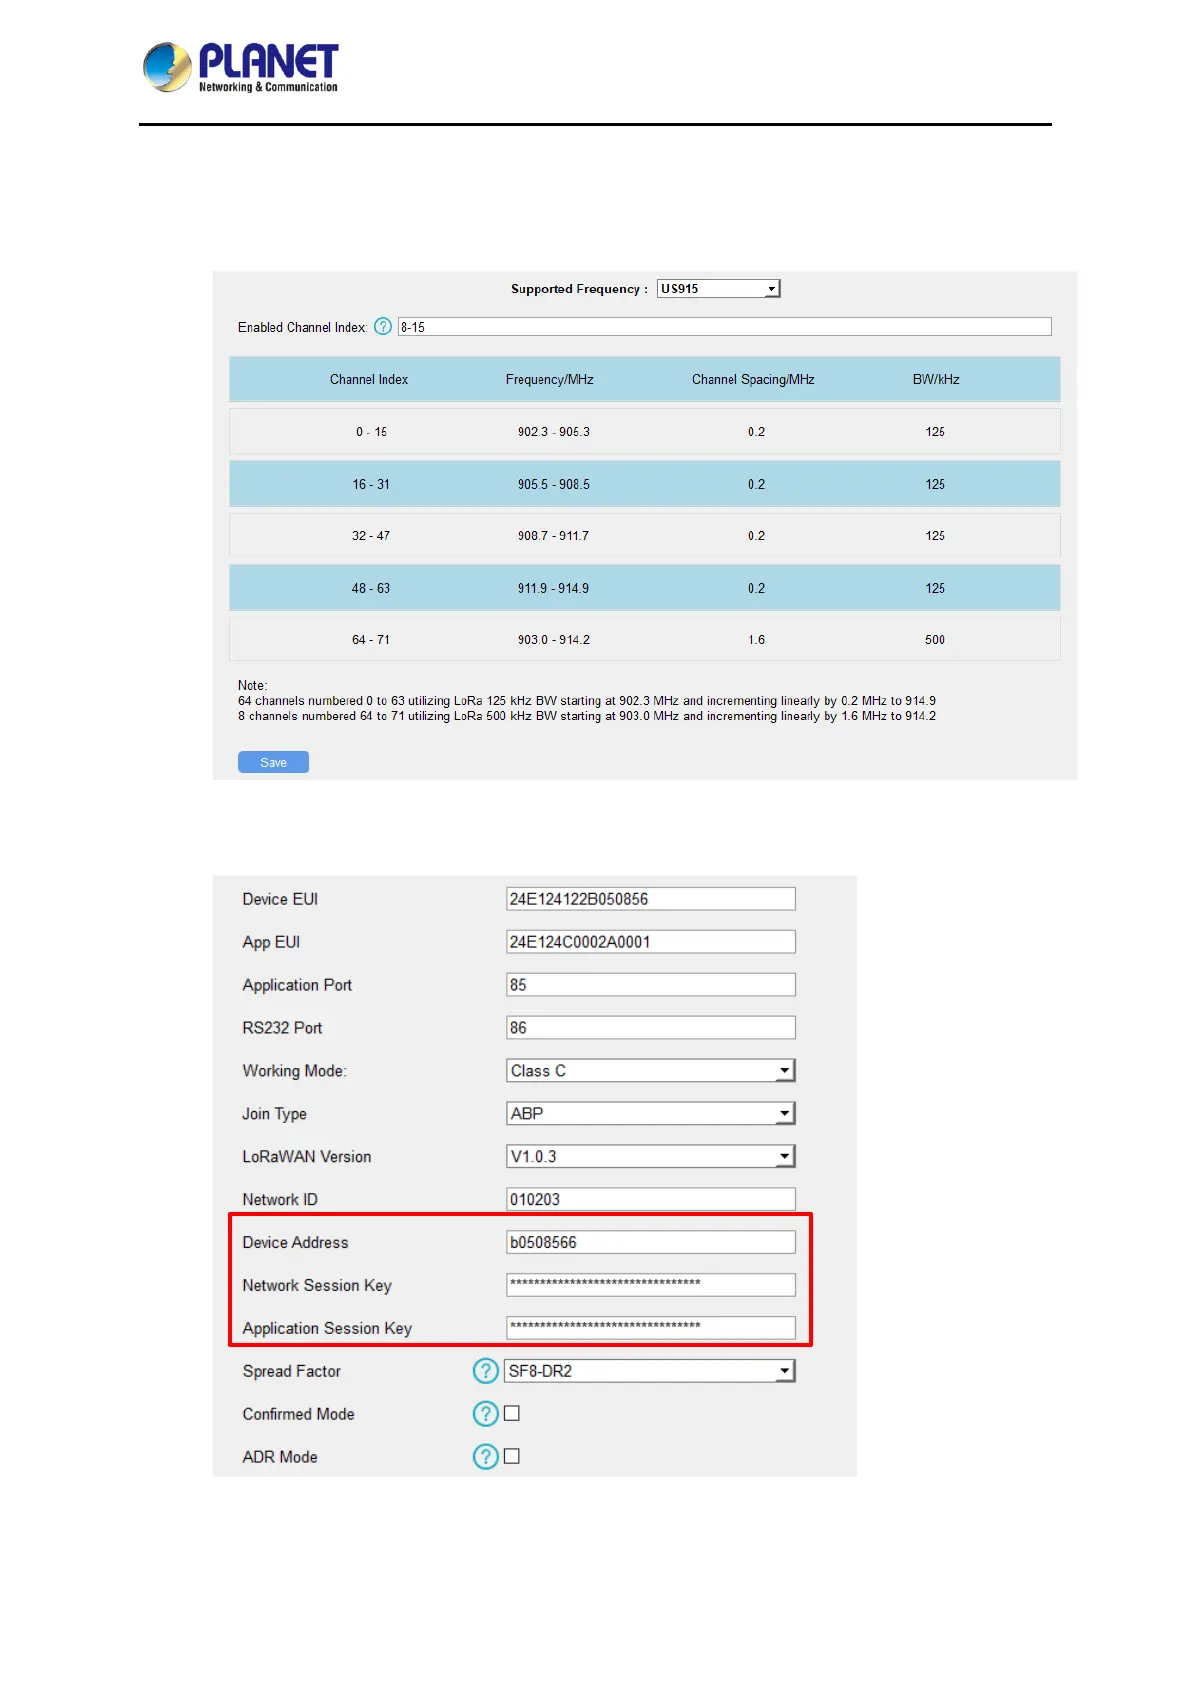Viewport: 1191px width, 1684px height.
Task: Select the LoRaWAN Version dropdown
Action: click(650, 1157)
